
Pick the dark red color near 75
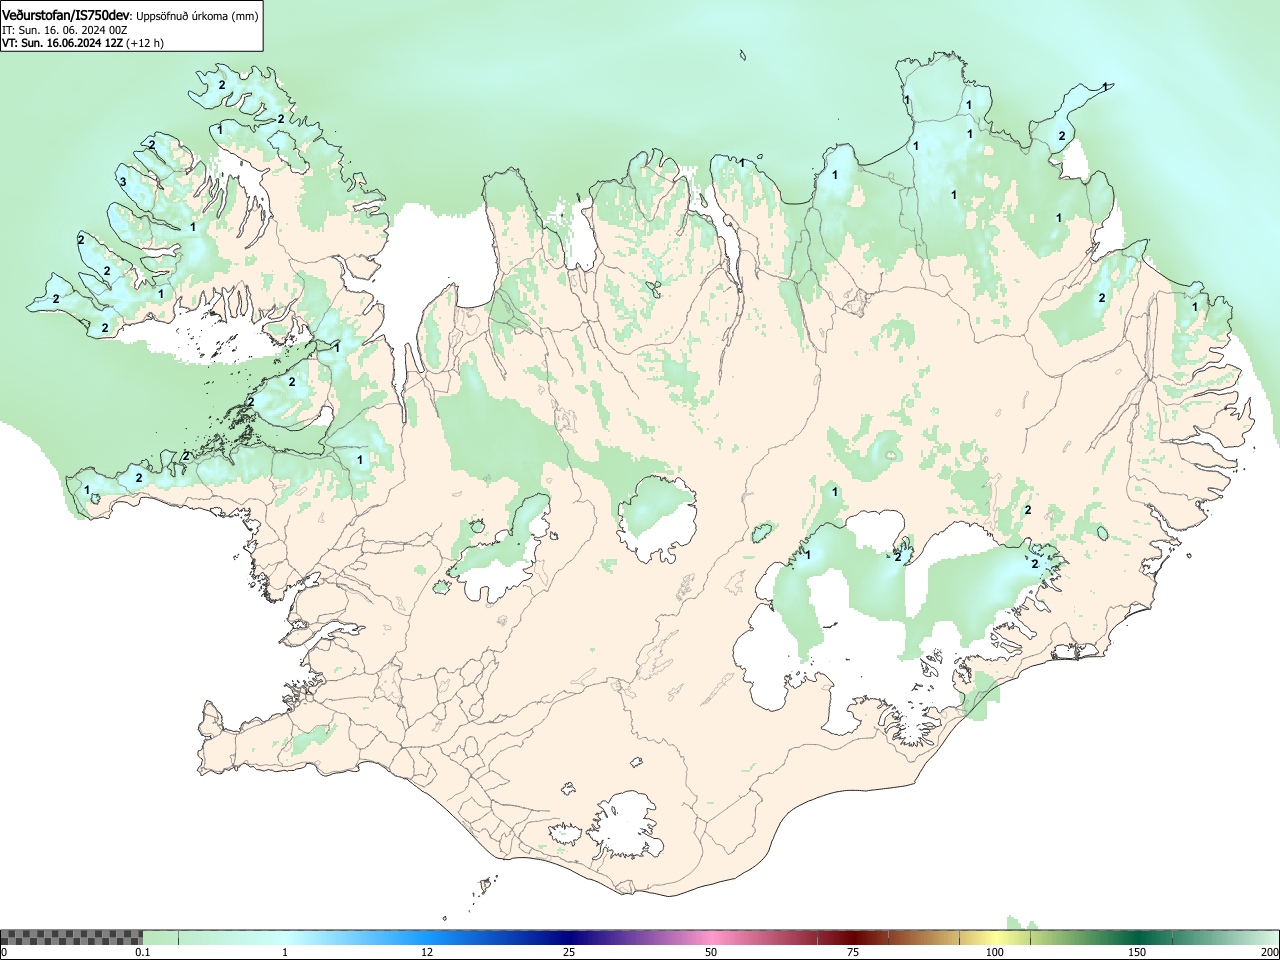(x=853, y=937)
